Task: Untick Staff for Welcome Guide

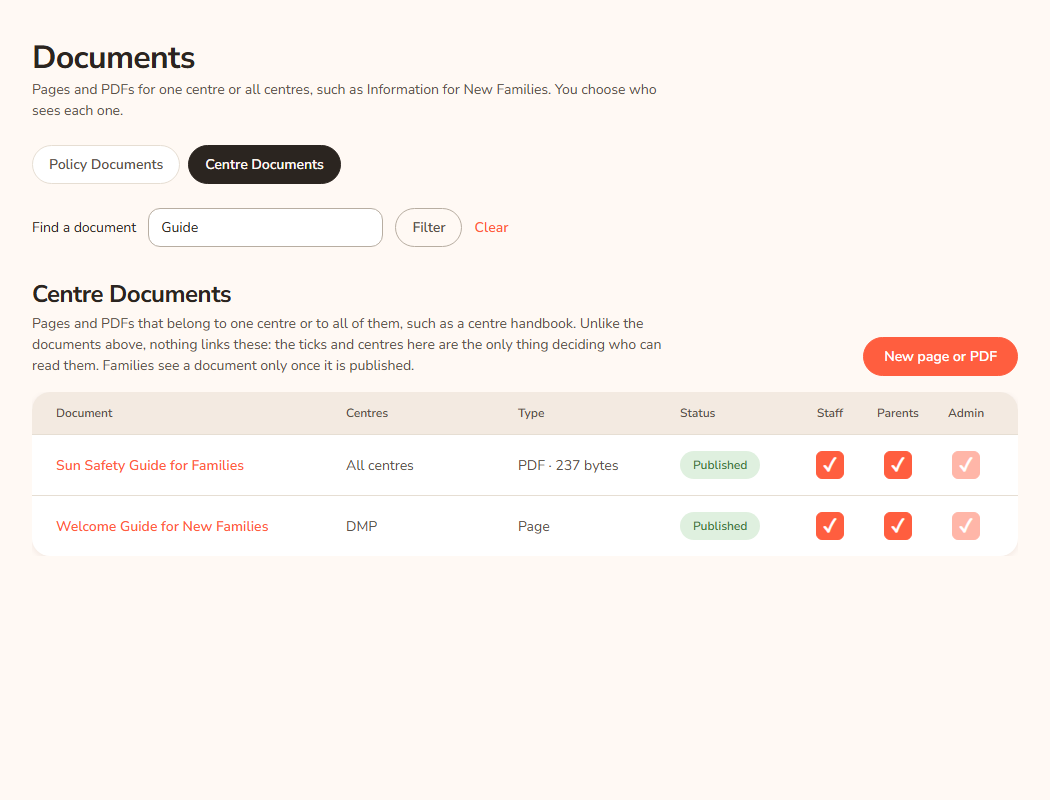Action: [830, 526]
